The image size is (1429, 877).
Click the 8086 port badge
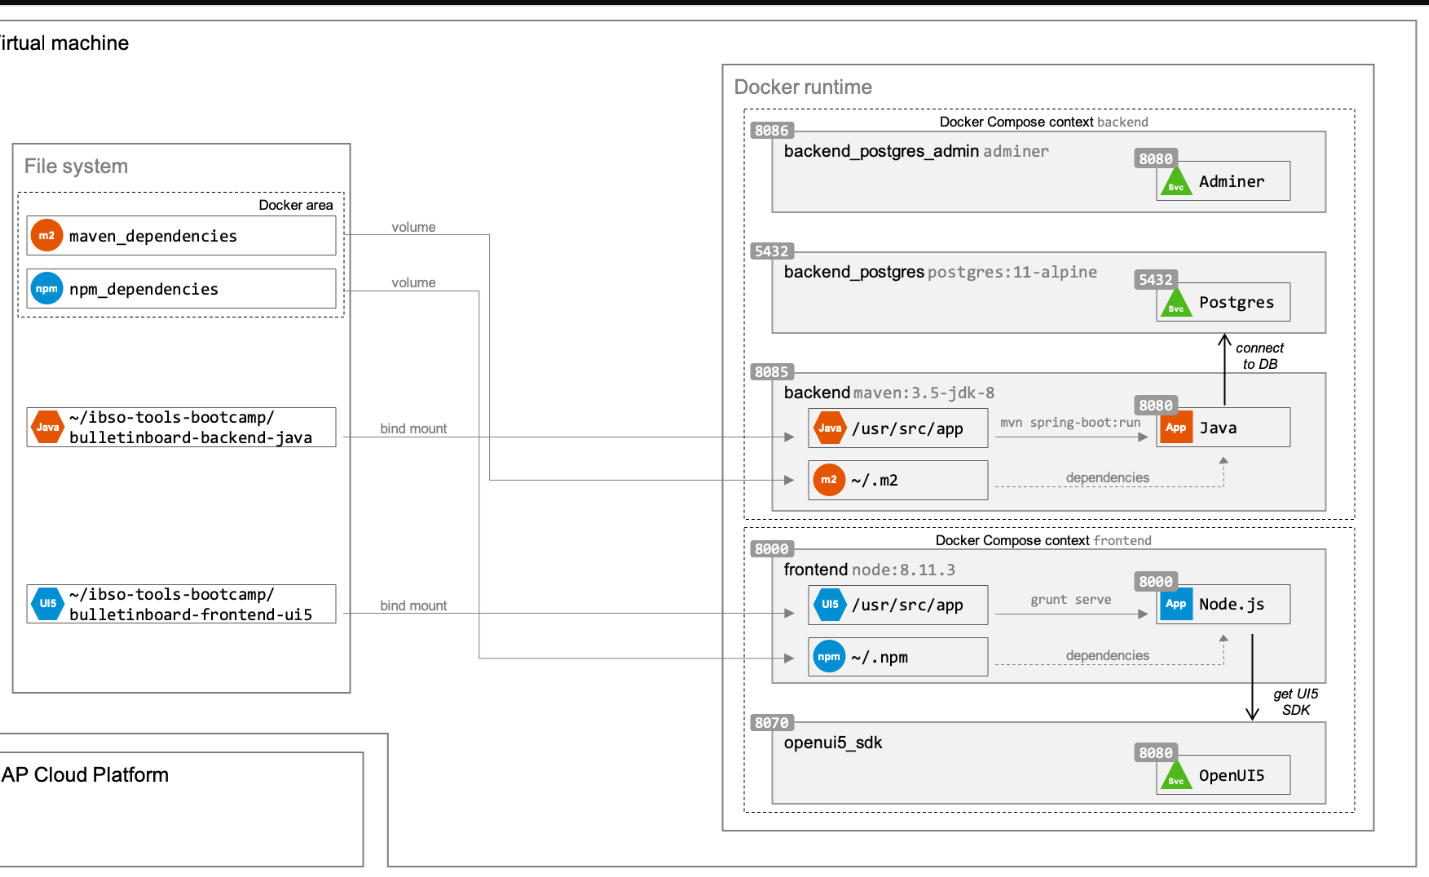(772, 130)
